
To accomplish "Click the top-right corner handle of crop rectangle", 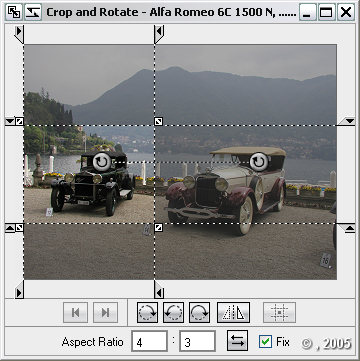I will point(159,122).
